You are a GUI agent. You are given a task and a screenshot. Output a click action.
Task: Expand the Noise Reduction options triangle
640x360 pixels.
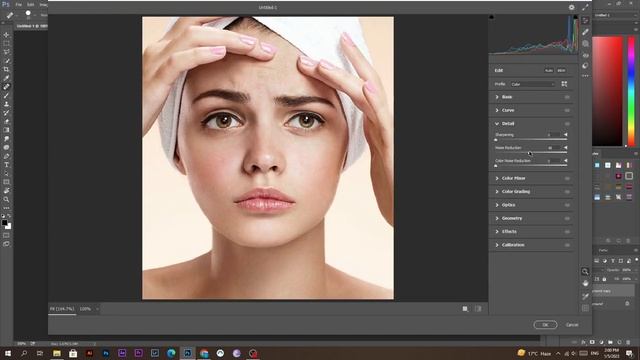[x=566, y=148]
